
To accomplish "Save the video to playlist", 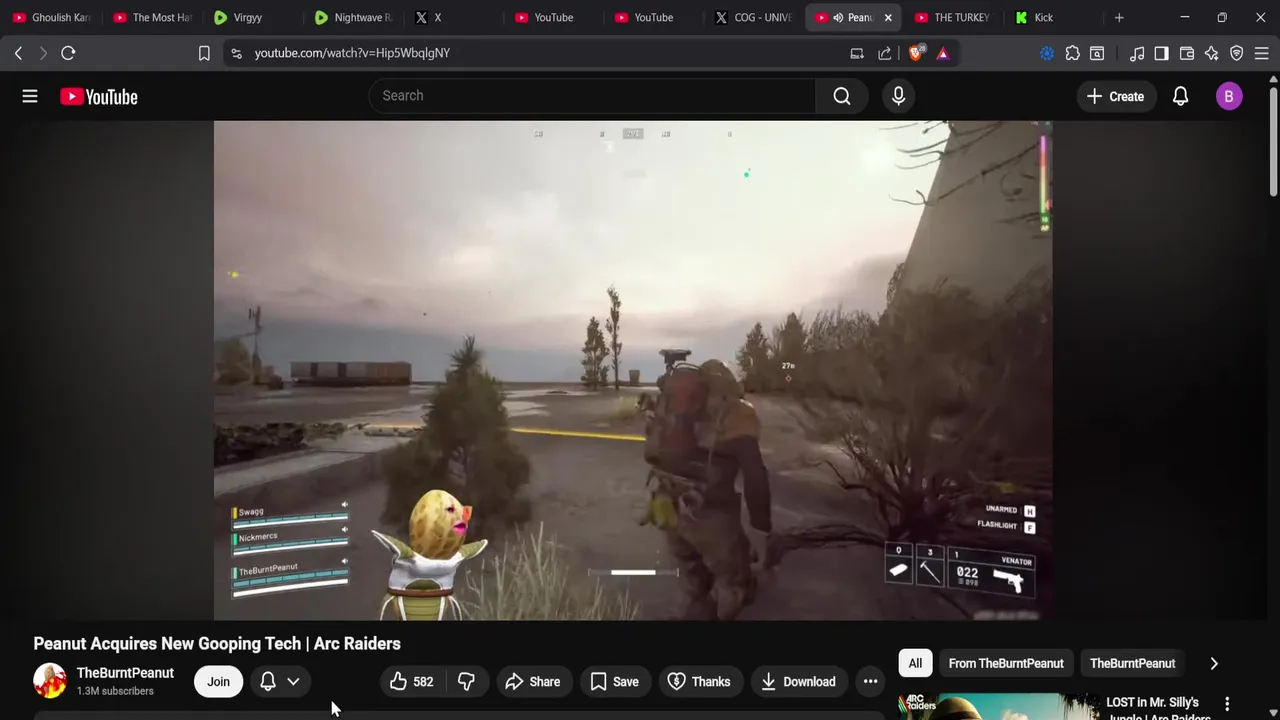I will 614,682.
